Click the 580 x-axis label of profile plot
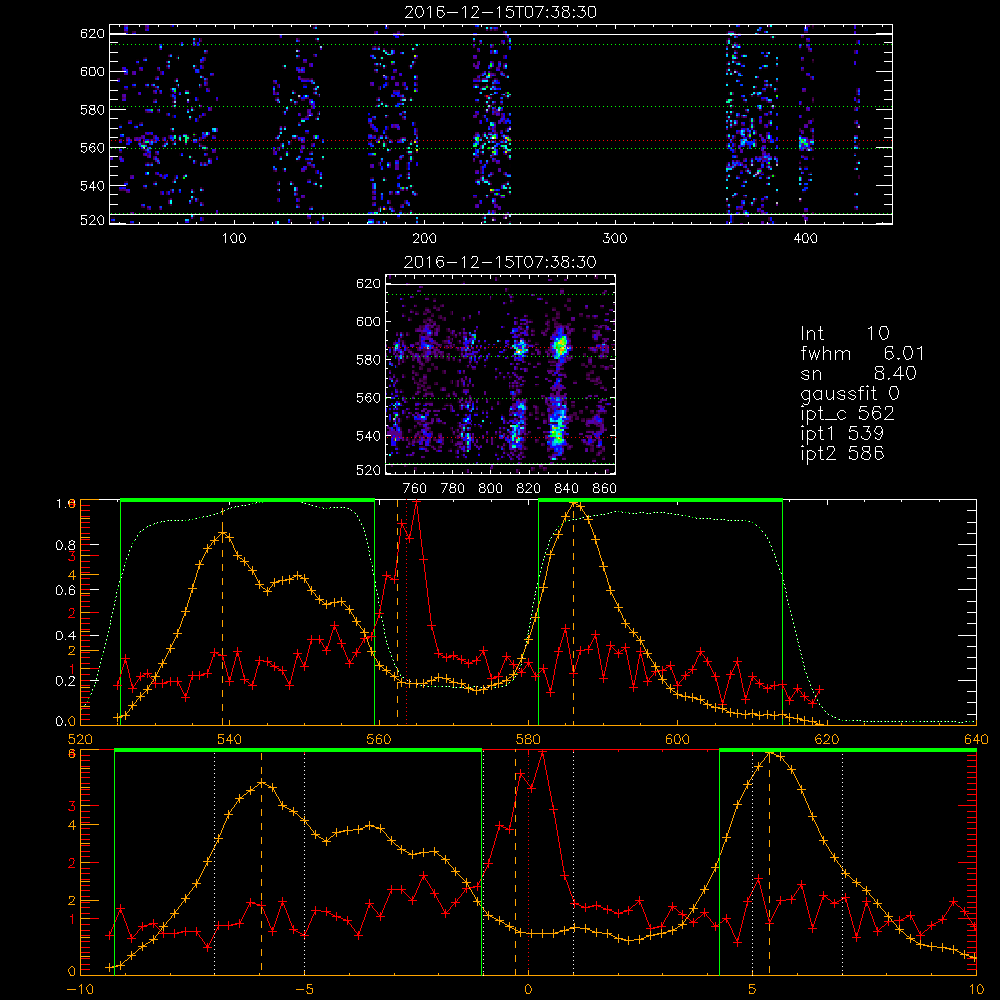The width and height of the screenshot is (1000, 1000). (528, 739)
